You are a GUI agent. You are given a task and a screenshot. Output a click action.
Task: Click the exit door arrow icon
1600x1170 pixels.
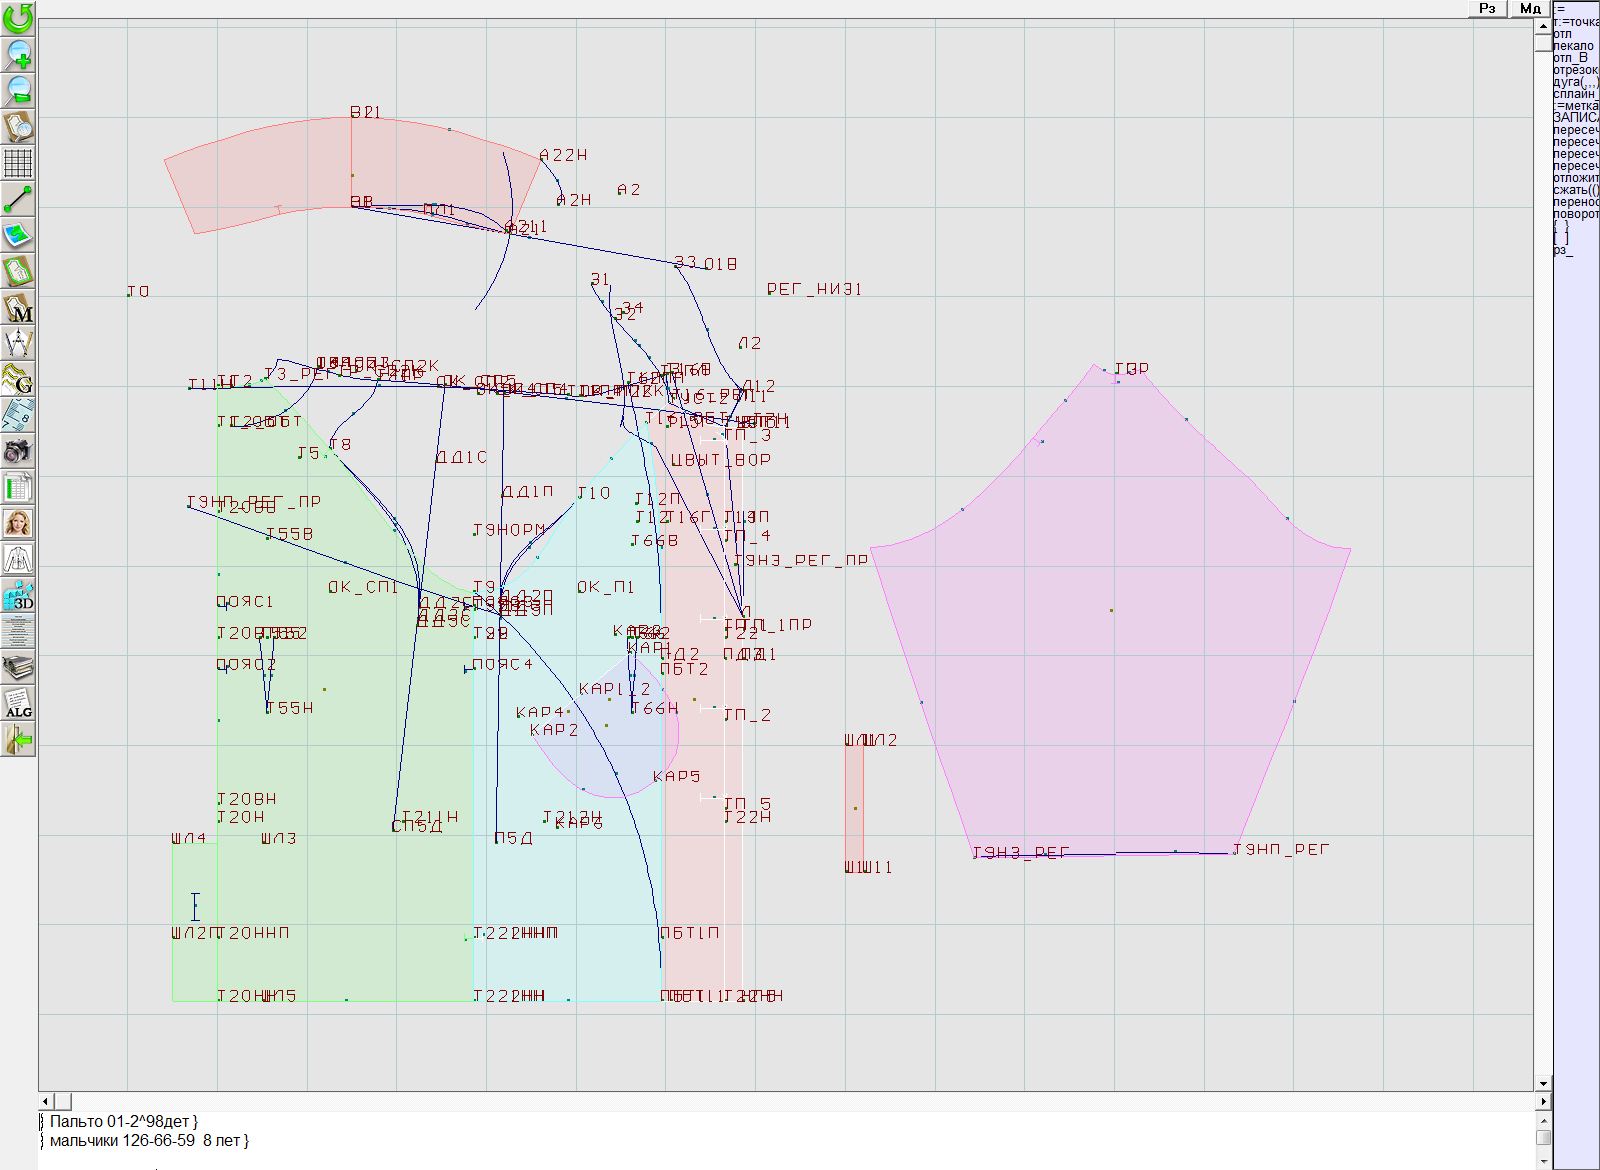(x=18, y=740)
